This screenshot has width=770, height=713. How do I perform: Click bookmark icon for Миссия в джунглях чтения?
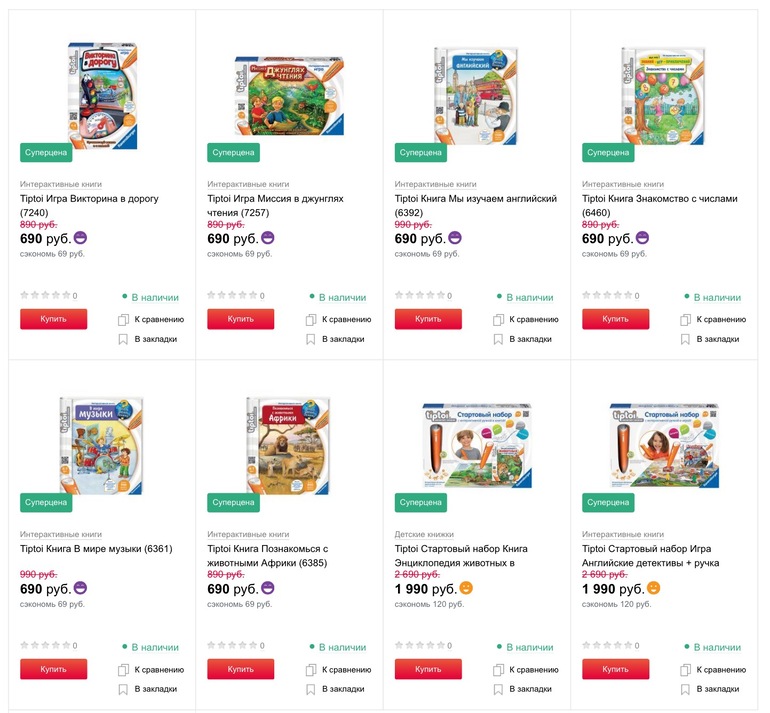tap(311, 340)
